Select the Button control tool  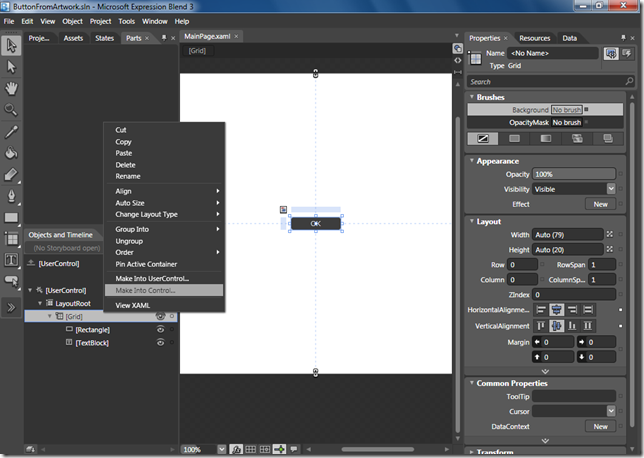(x=11, y=281)
